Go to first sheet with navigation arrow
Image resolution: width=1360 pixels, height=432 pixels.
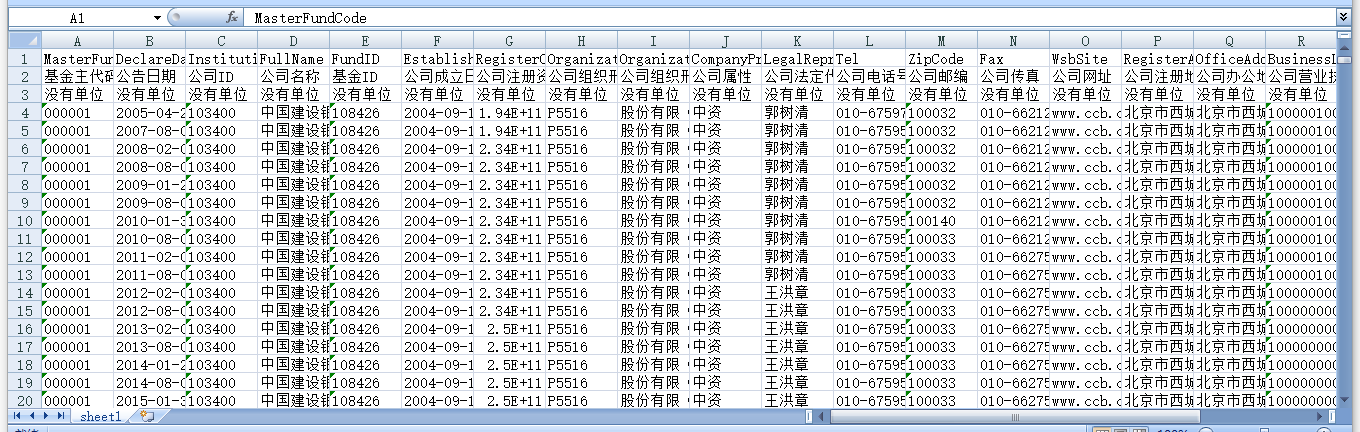16,415
